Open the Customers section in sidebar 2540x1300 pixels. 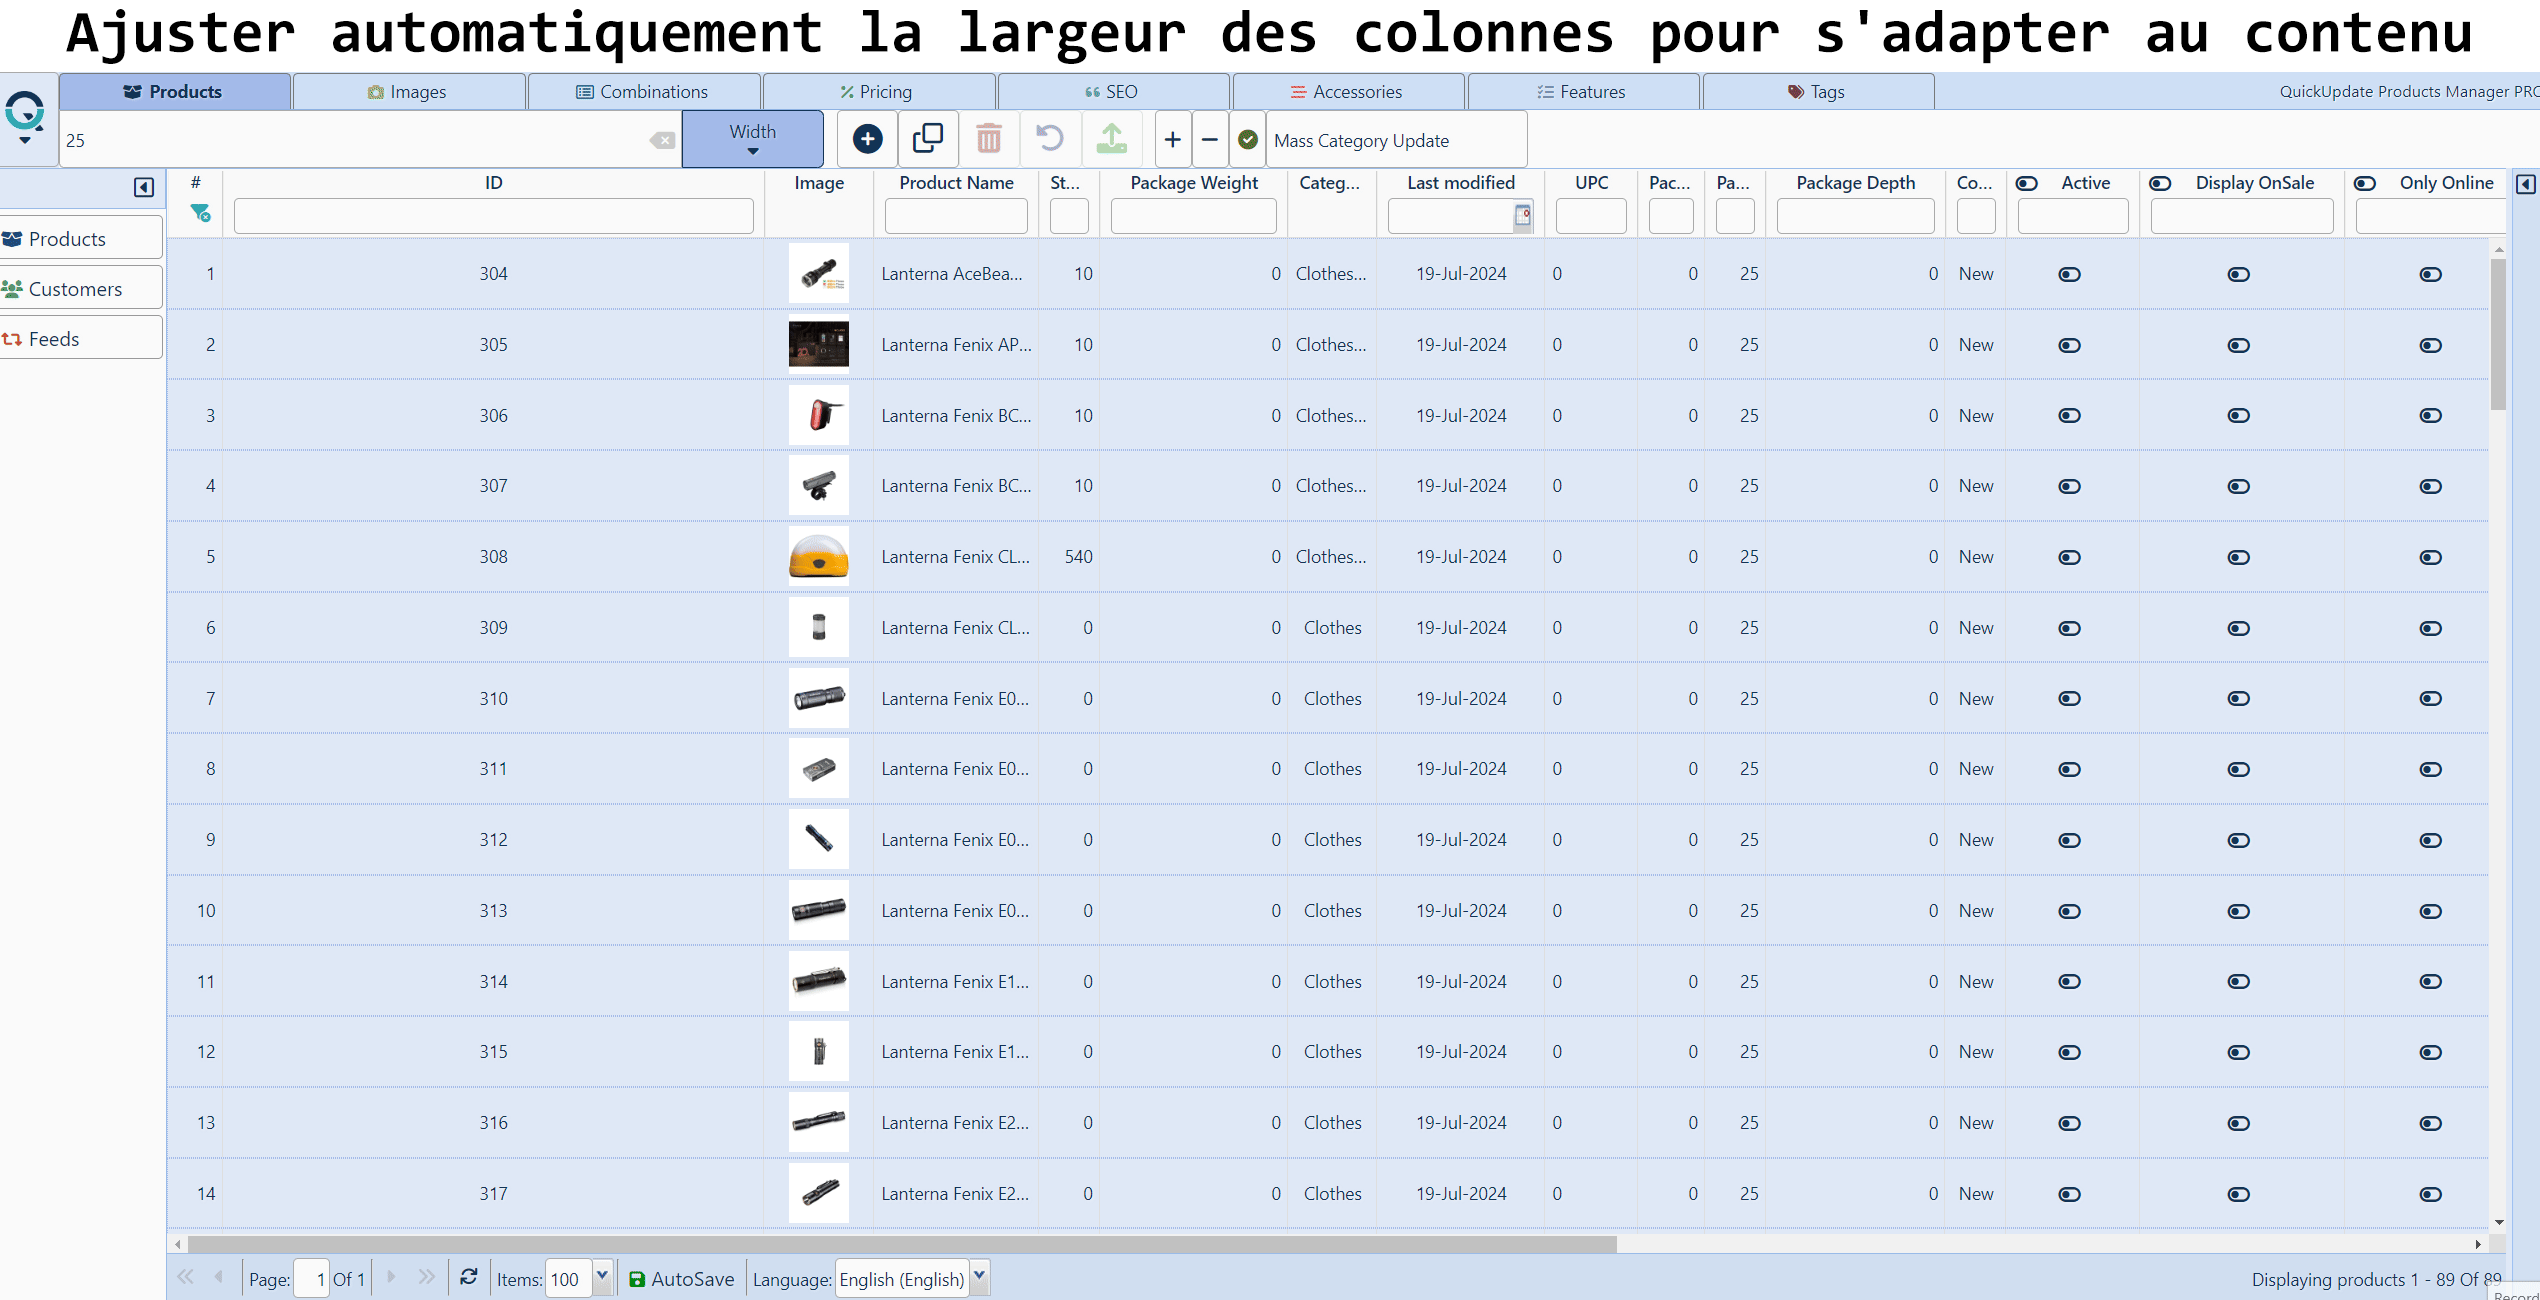75,288
